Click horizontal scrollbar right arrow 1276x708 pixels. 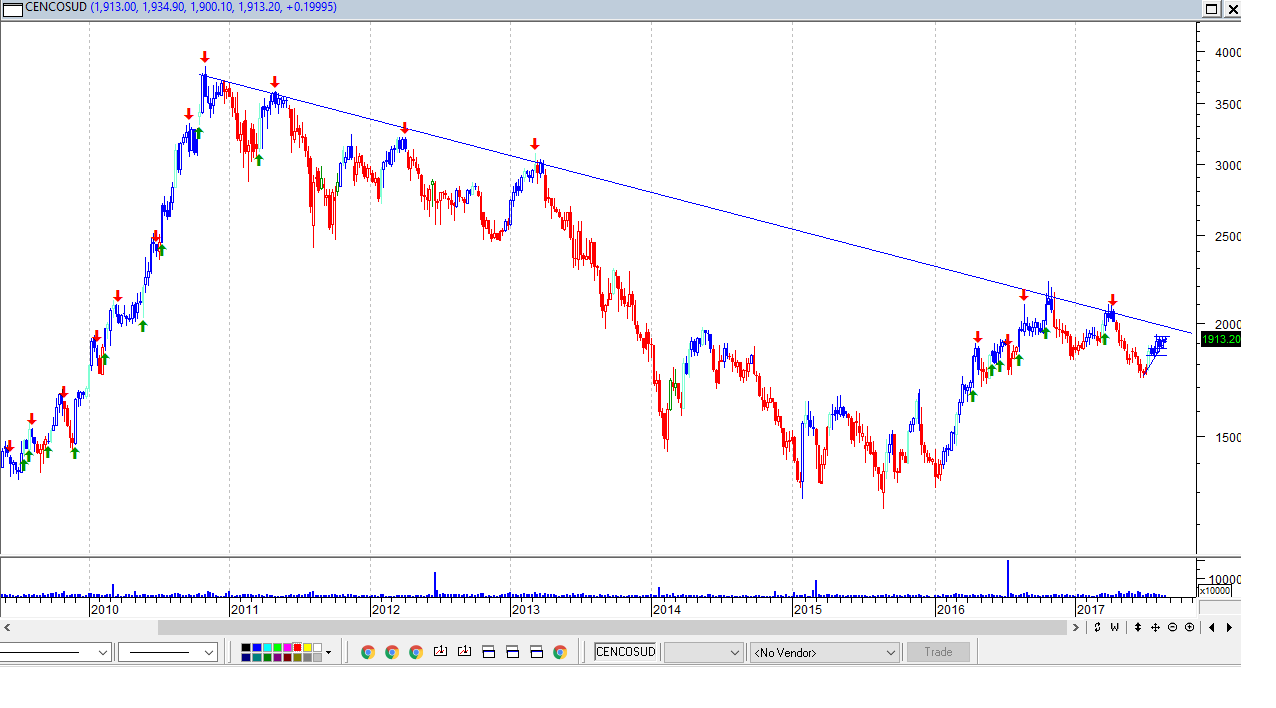(1076, 627)
